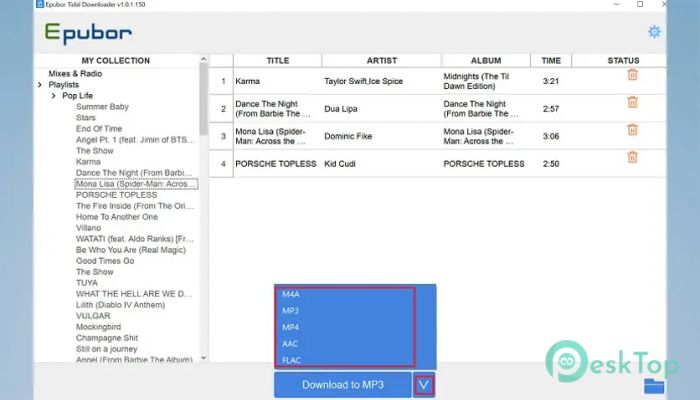The height and width of the screenshot is (400, 700).
Task: Select Mona Lisa (Spider-Man) in sidebar
Action: 136,184
